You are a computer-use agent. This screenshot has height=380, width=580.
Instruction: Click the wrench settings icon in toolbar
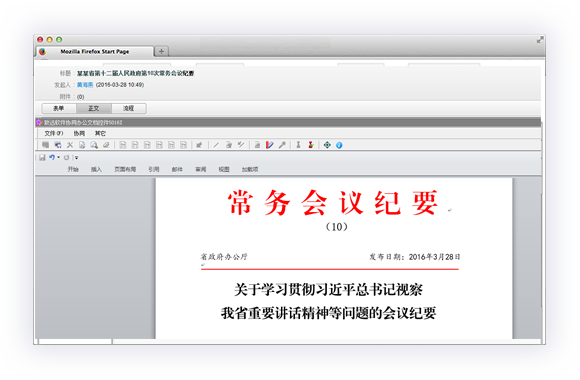(x=282, y=145)
